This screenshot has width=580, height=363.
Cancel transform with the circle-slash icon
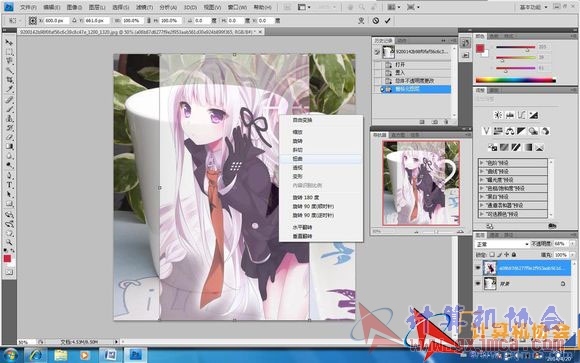click(376, 21)
